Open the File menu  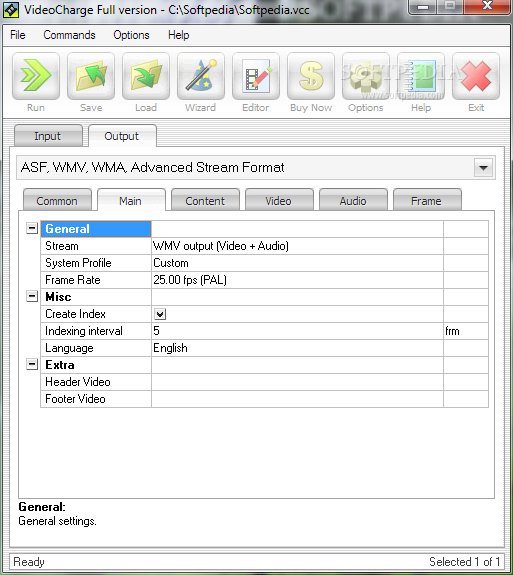(x=18, y=35)
